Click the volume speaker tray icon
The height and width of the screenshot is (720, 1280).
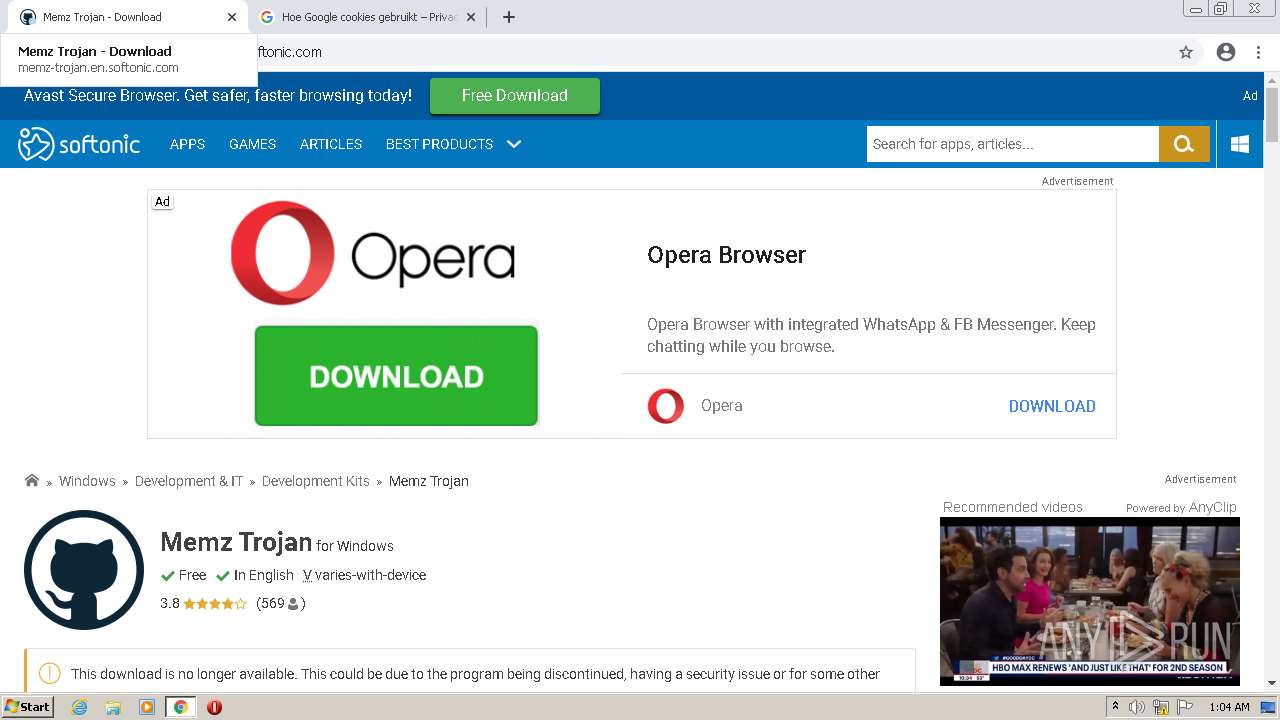pyautogui.click(x=1136, y=707)
